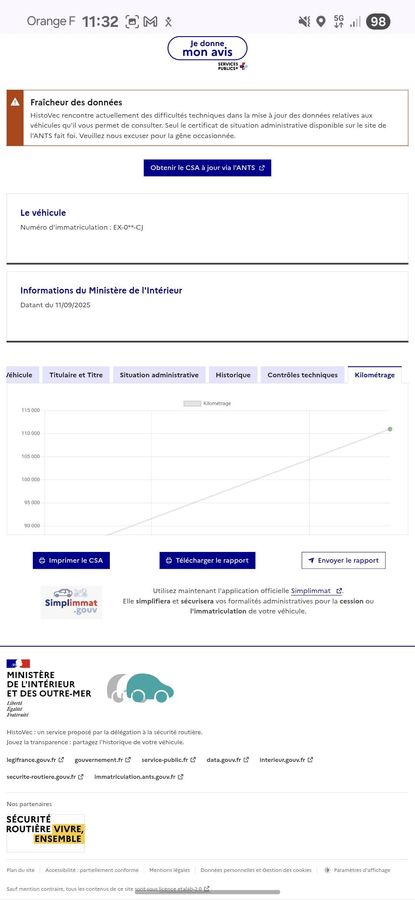Switch to the 'Titulaire et Titre' tab
This screenshot has height=900, width=415.
76,375
